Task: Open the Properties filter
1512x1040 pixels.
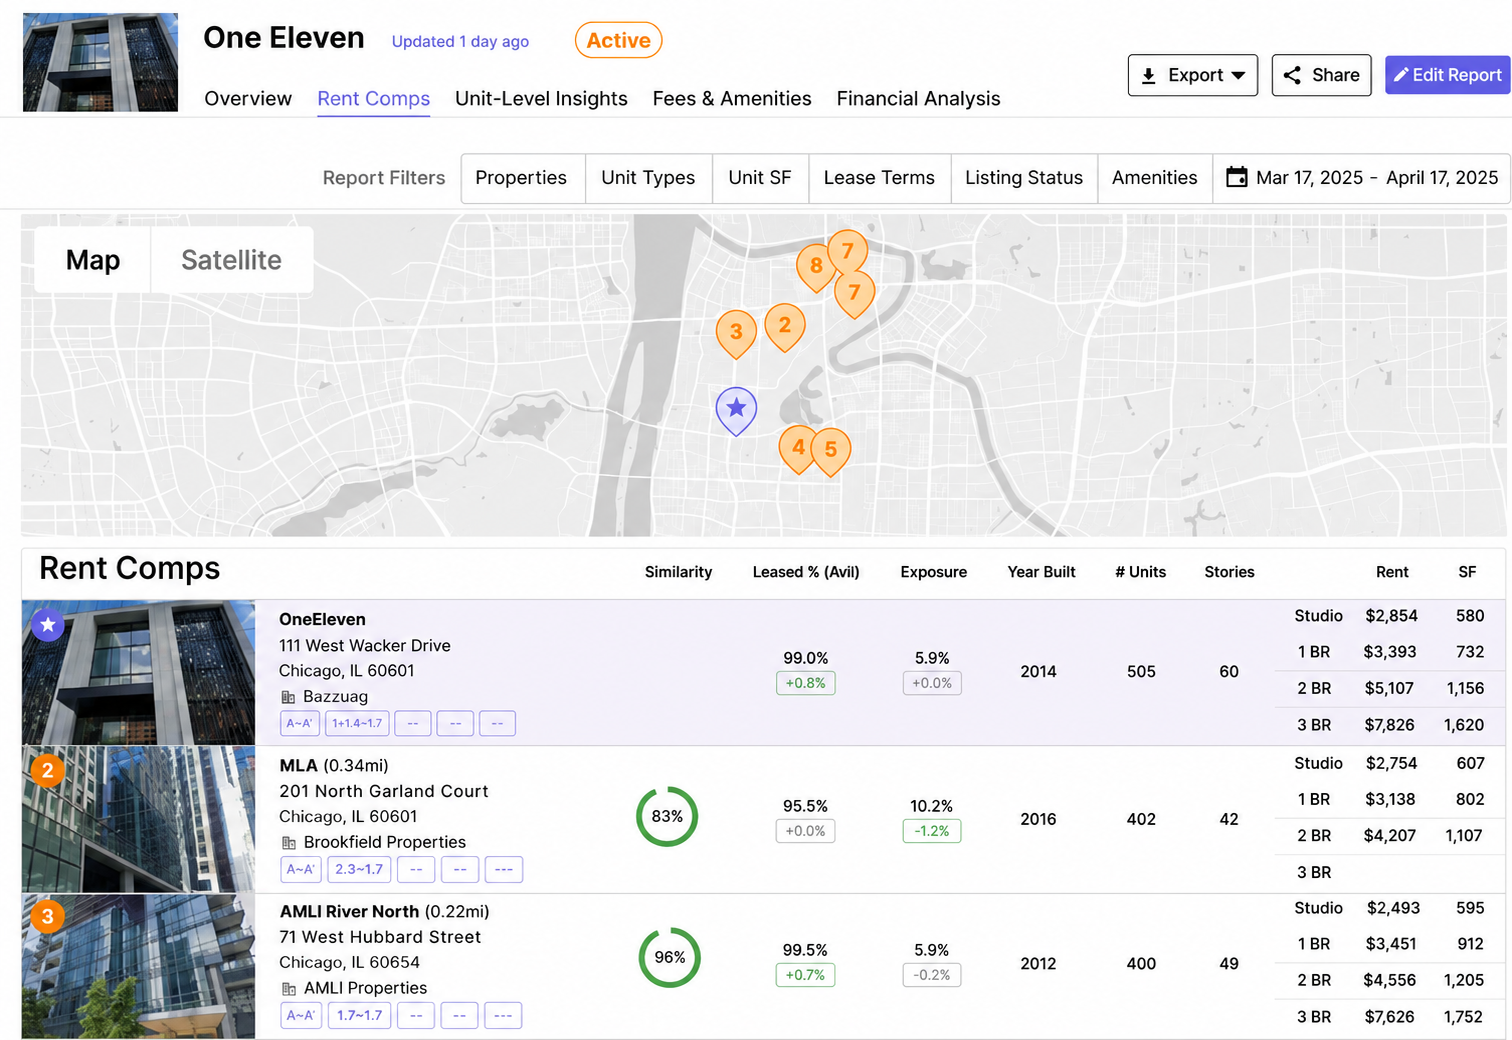Action: click(x=521, y=178)
